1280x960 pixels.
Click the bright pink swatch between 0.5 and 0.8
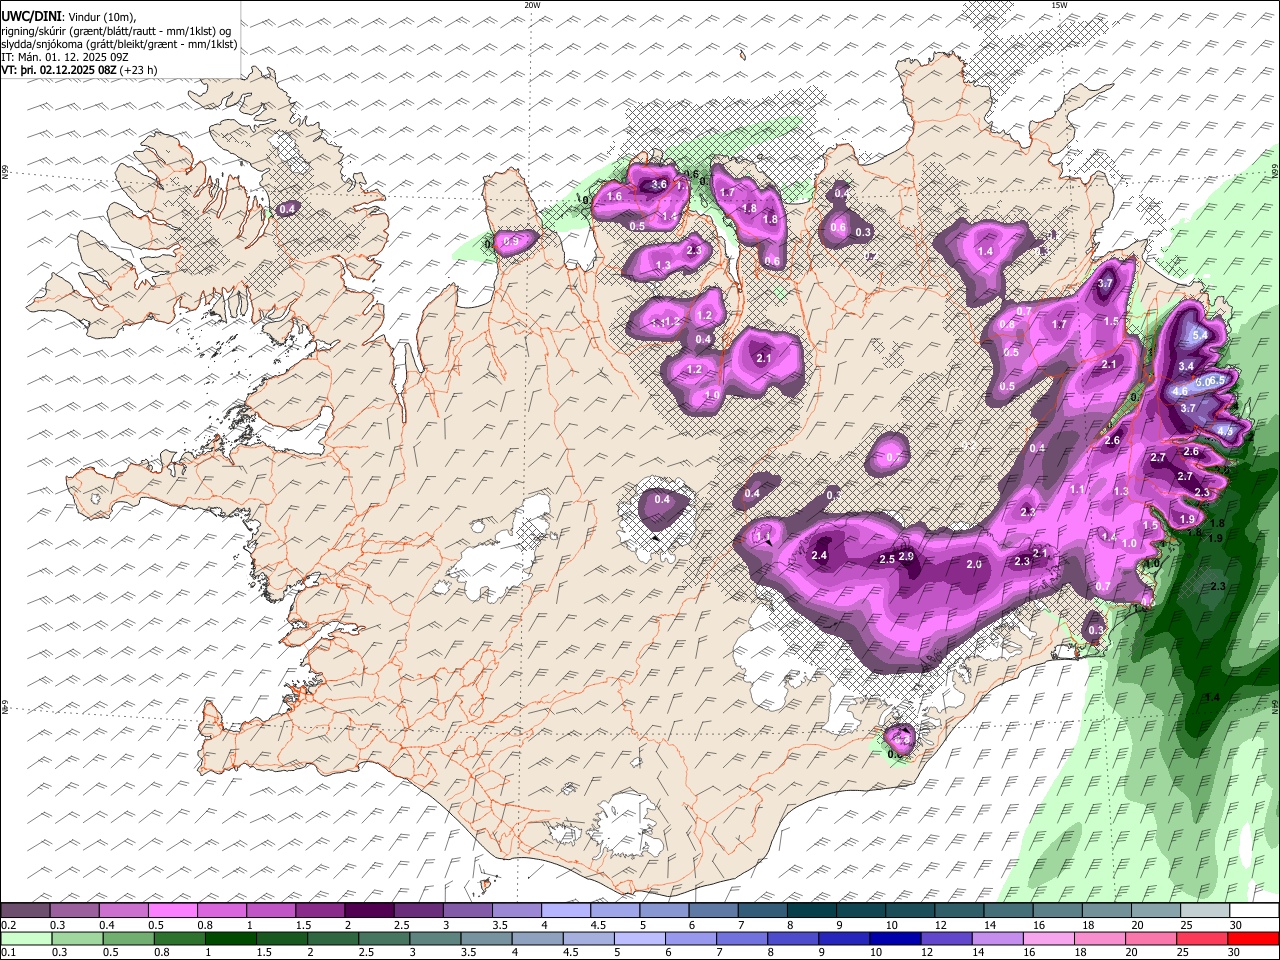coord(172,911)
